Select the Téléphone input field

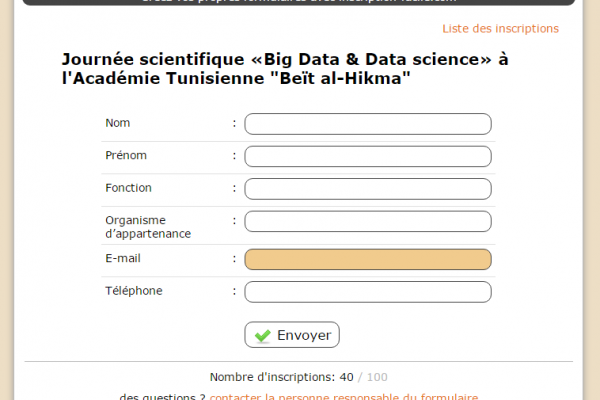(x=368, y=292)
